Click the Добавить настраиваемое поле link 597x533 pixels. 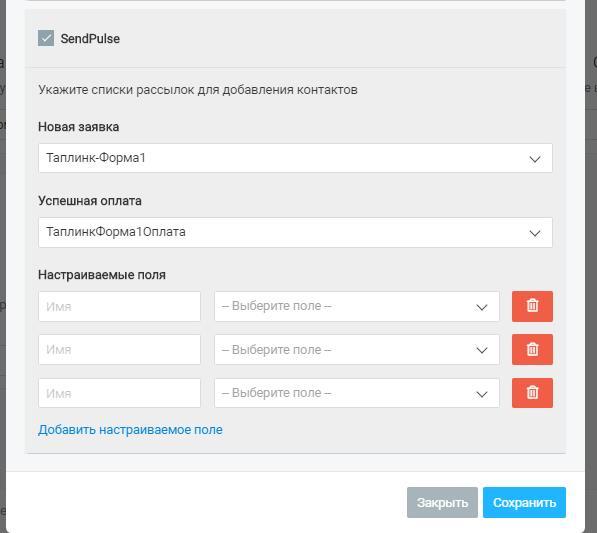130,430
